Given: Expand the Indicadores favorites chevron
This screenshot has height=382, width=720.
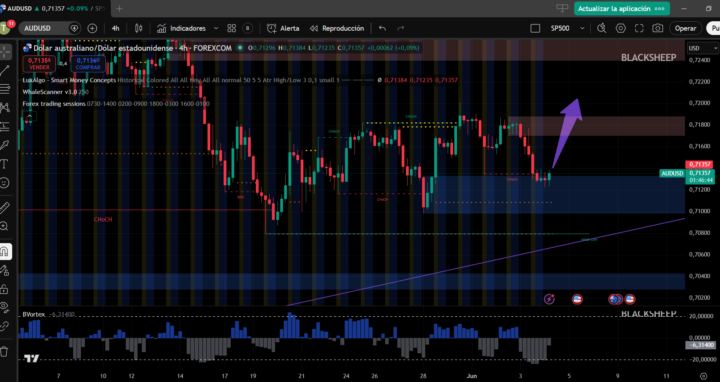Looking at the screenshot, I should 216,28.
